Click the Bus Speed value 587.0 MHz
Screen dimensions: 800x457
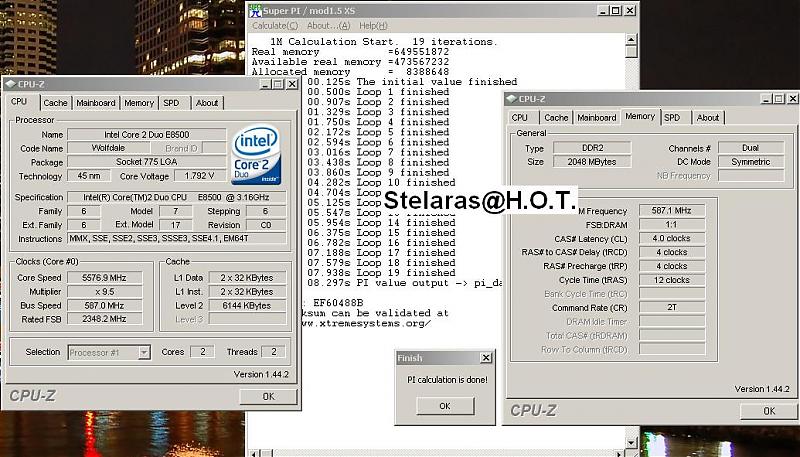[x=105, y=306]
